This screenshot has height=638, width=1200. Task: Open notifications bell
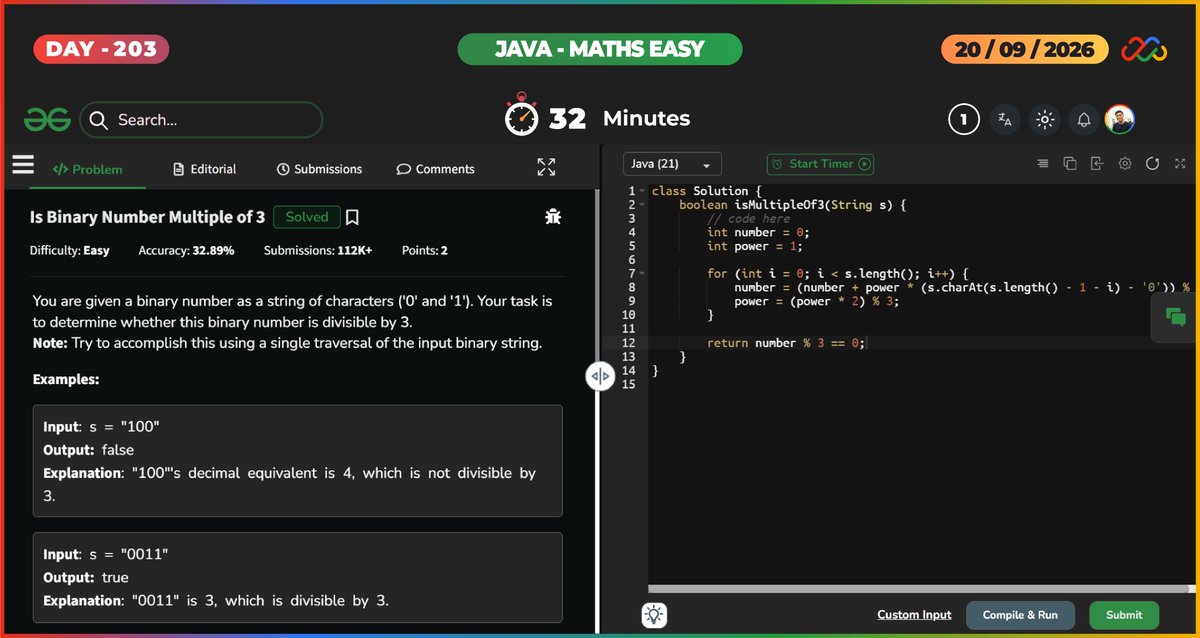pos(1084,120)
